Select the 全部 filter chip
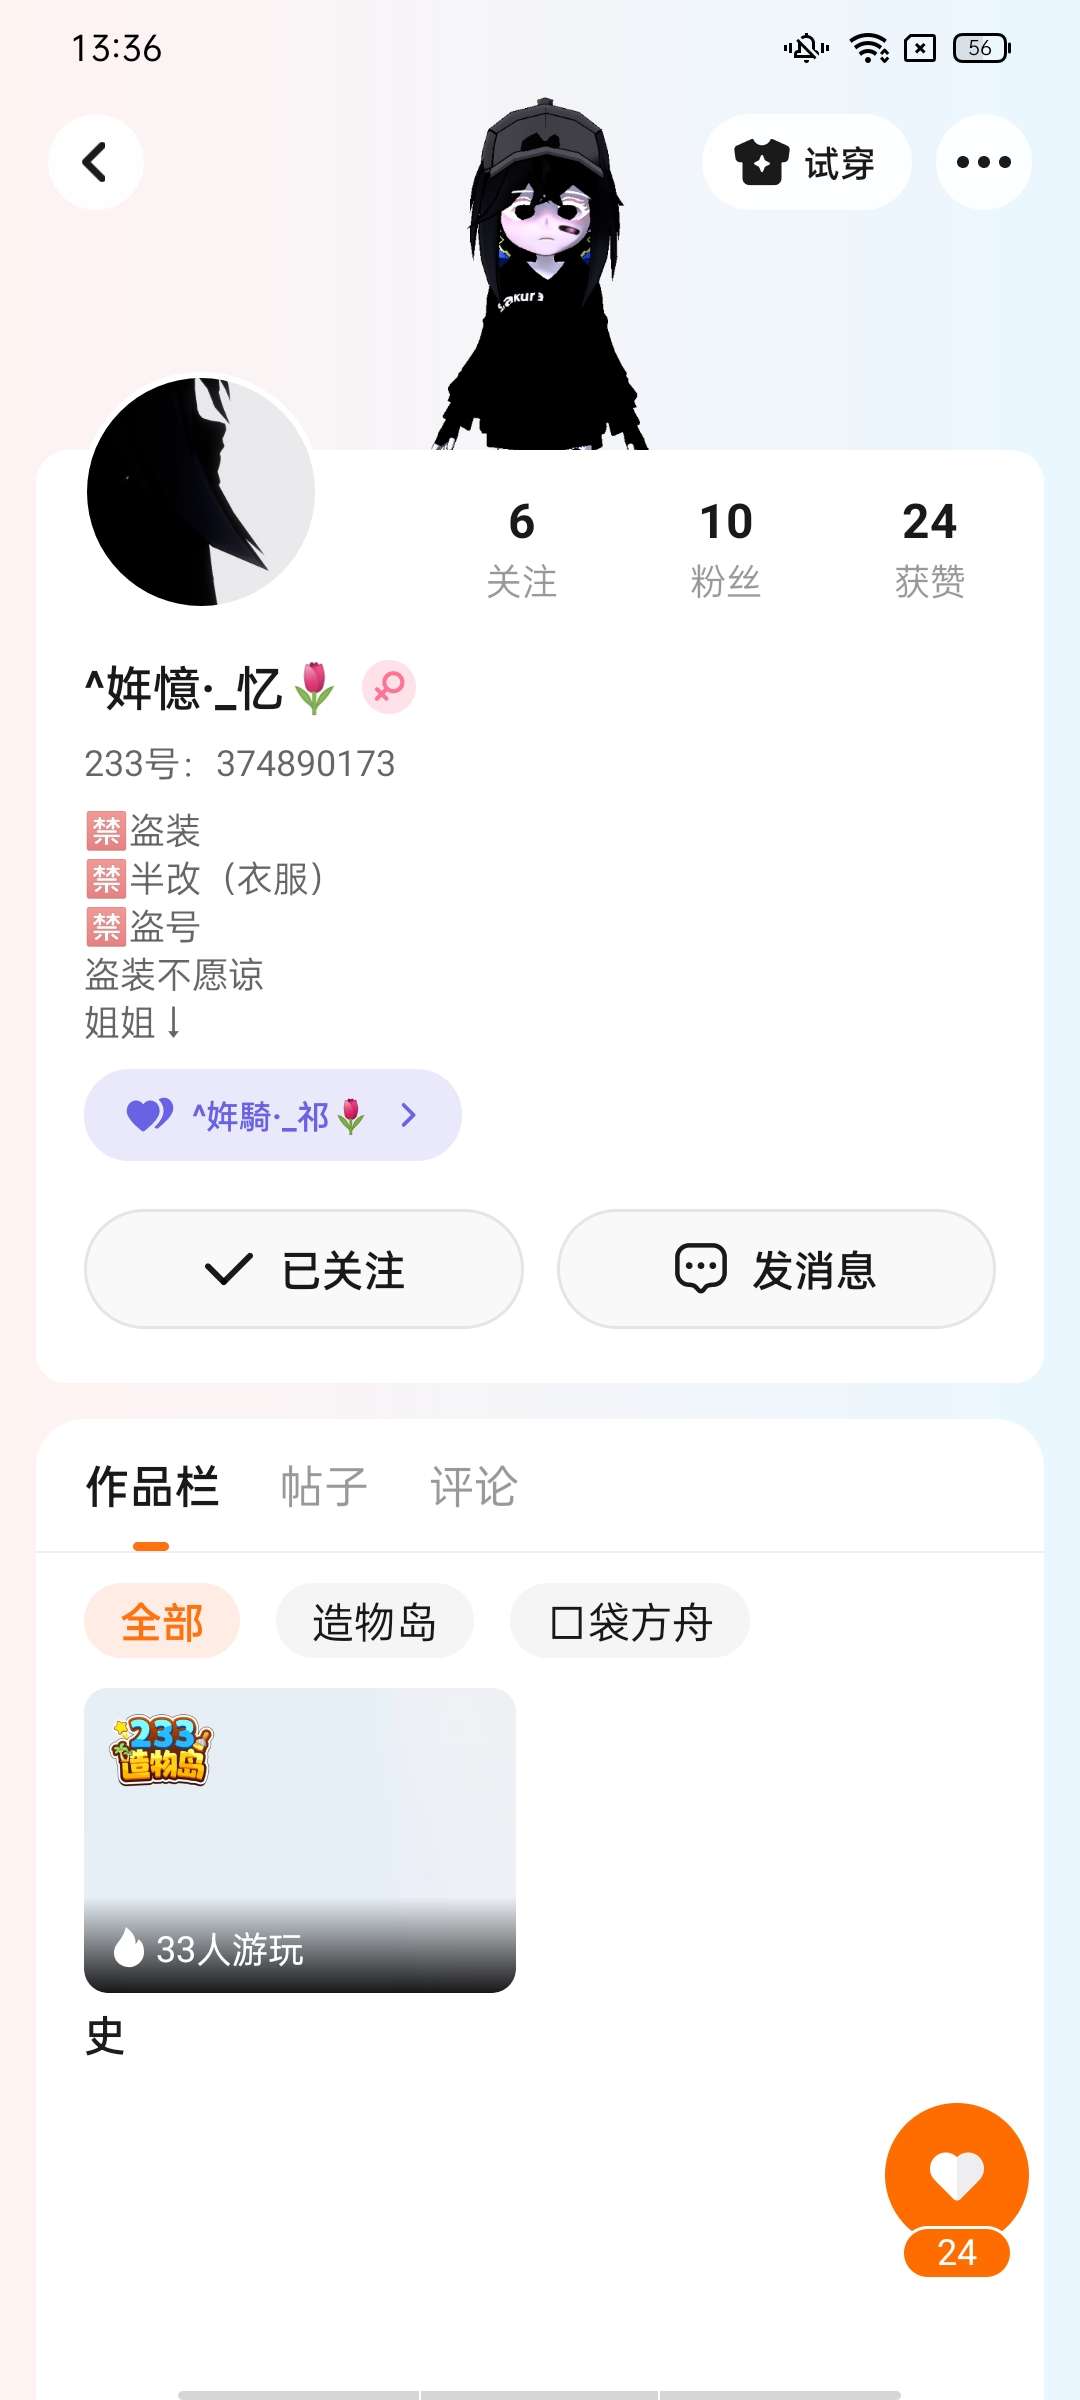The image size is (1080, 2400). [x=162, y=1621]
